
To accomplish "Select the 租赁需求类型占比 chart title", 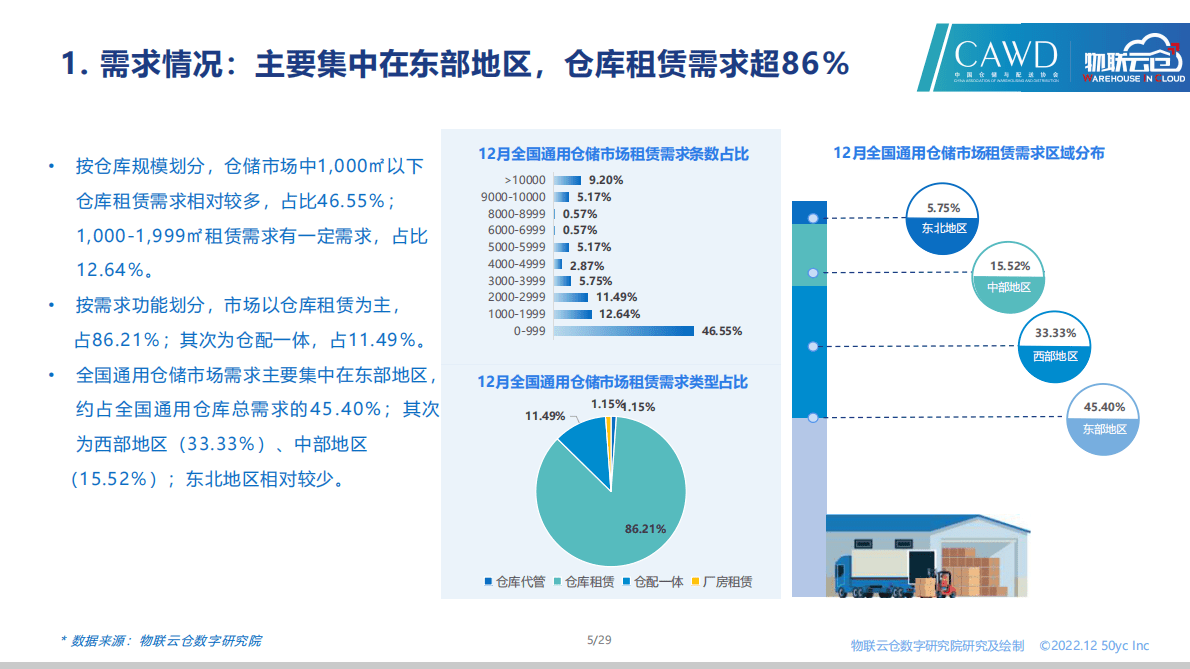I will pyautogui.click(x=614, y=382).
